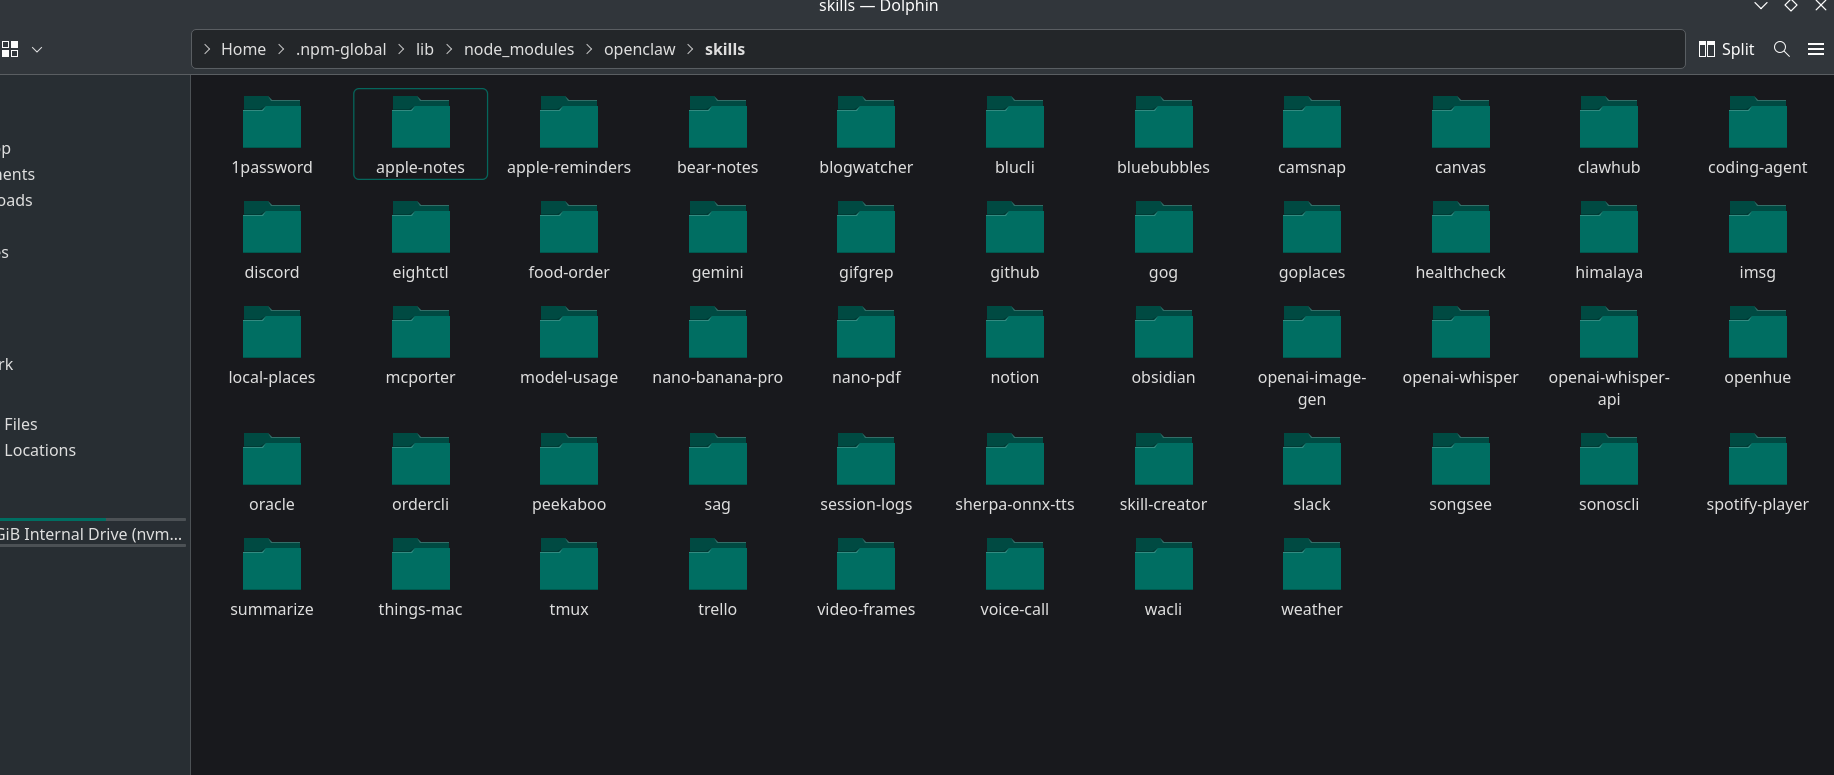Expand the view mode dropdown arrow
The width and height of the screenshot is (1834, 775).
(x=37, y=49)
